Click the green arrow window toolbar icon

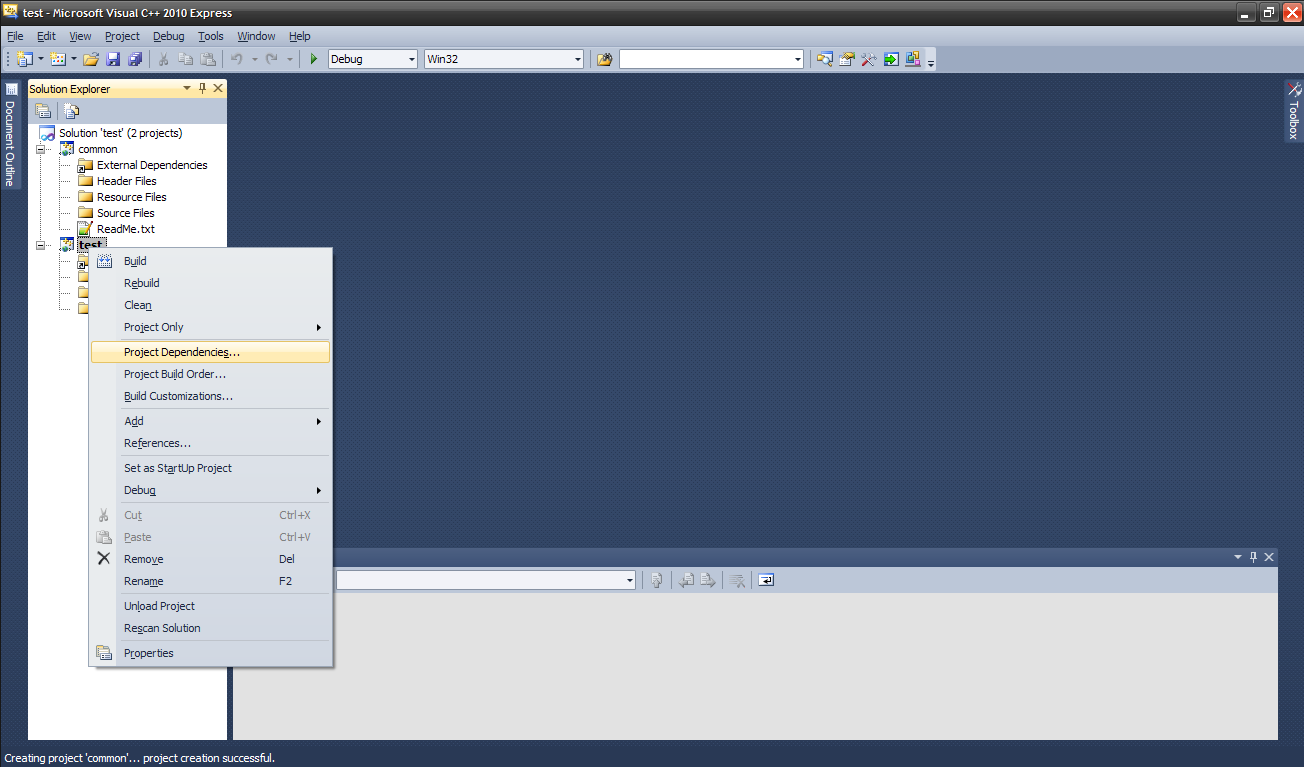click(890, 59)
